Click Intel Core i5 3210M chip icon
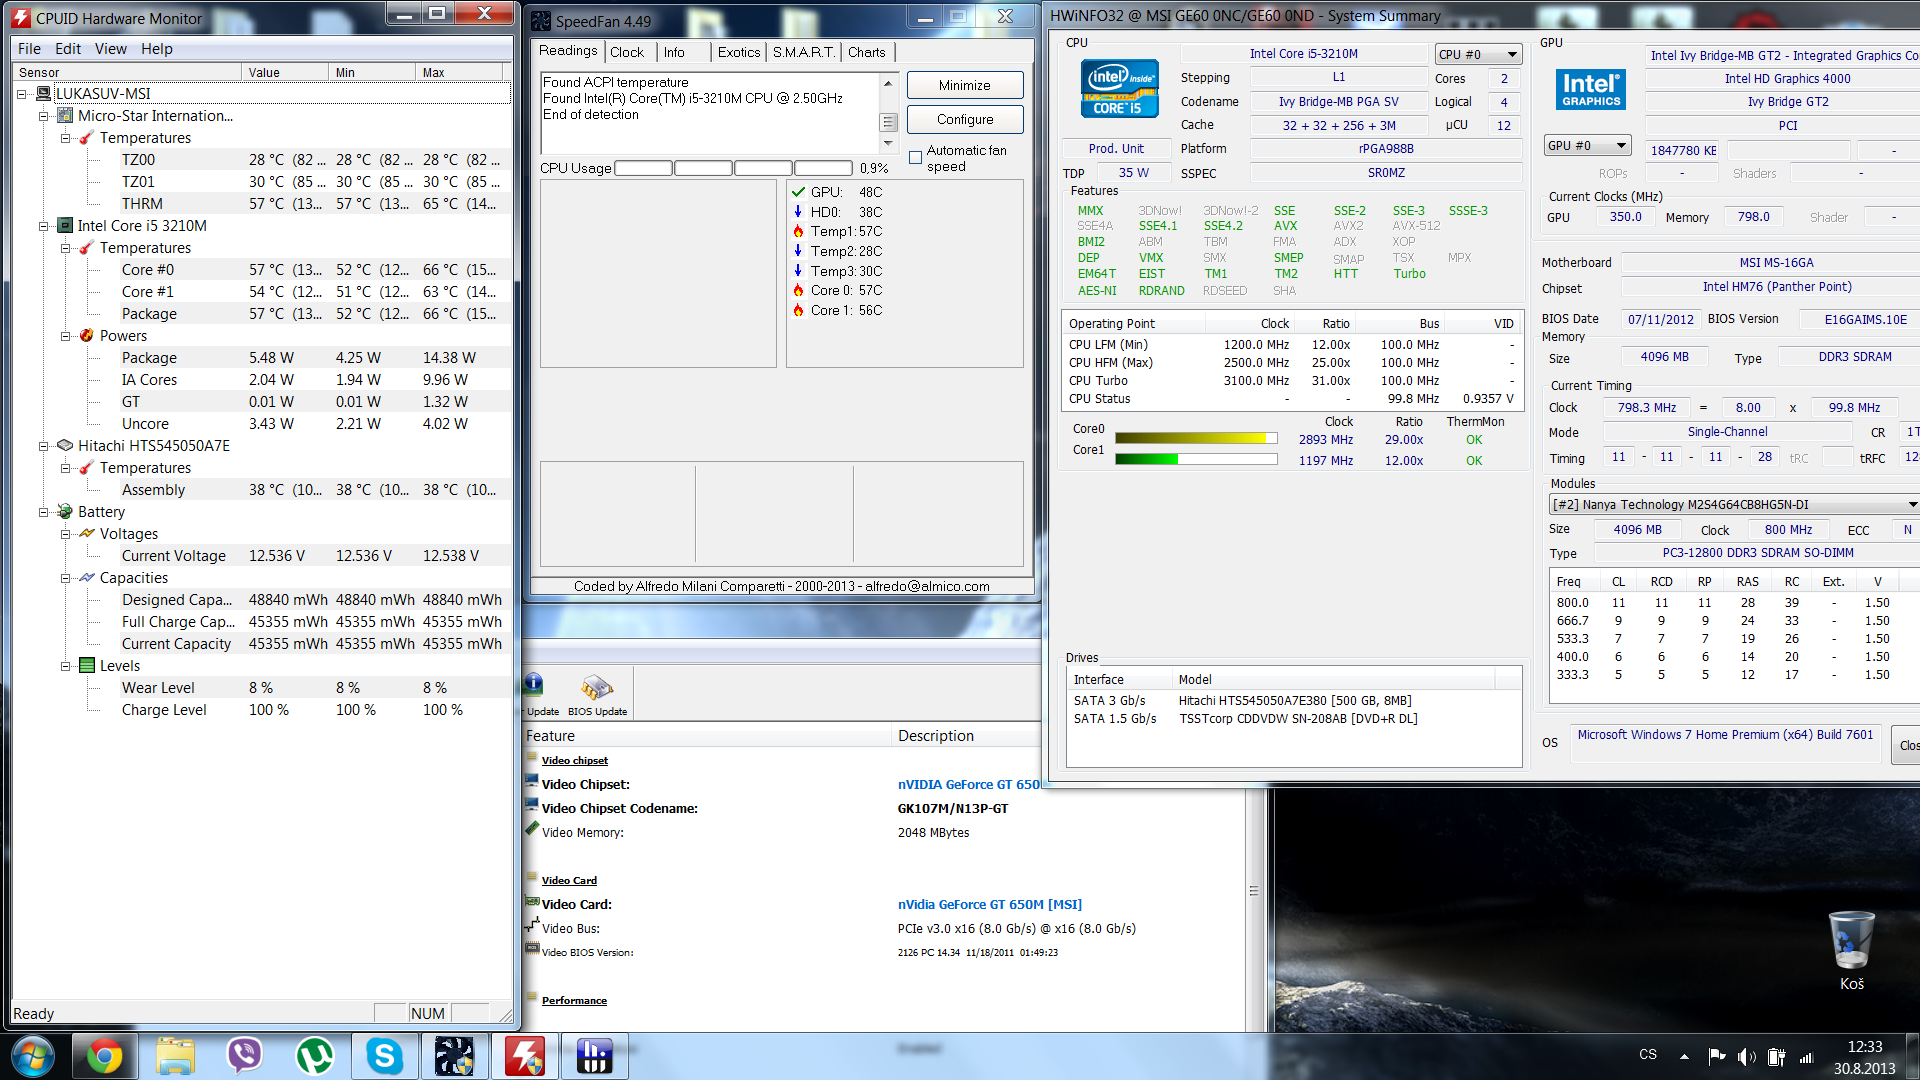This screenshot has width=1920, height=1080. pyautogui.click(x=65, y=225)
